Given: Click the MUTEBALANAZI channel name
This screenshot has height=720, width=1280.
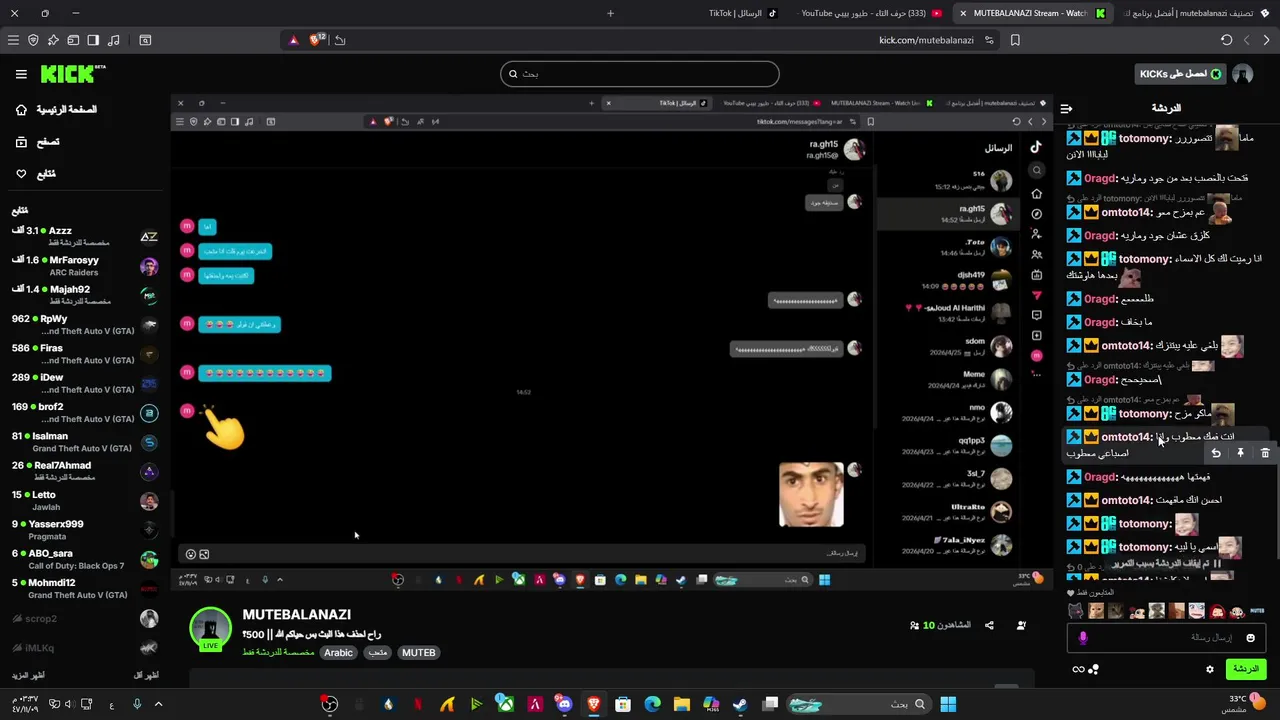Looking at the screenshot, I should [297, 614].
